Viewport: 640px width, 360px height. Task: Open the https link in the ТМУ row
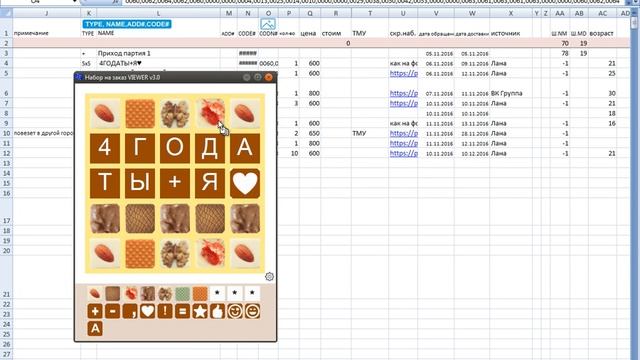pos(404,133)
